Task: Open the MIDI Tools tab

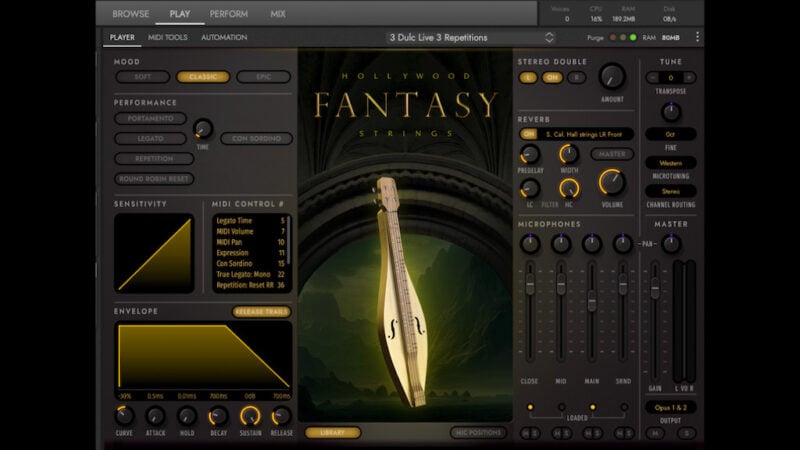Action: (168, 37)
